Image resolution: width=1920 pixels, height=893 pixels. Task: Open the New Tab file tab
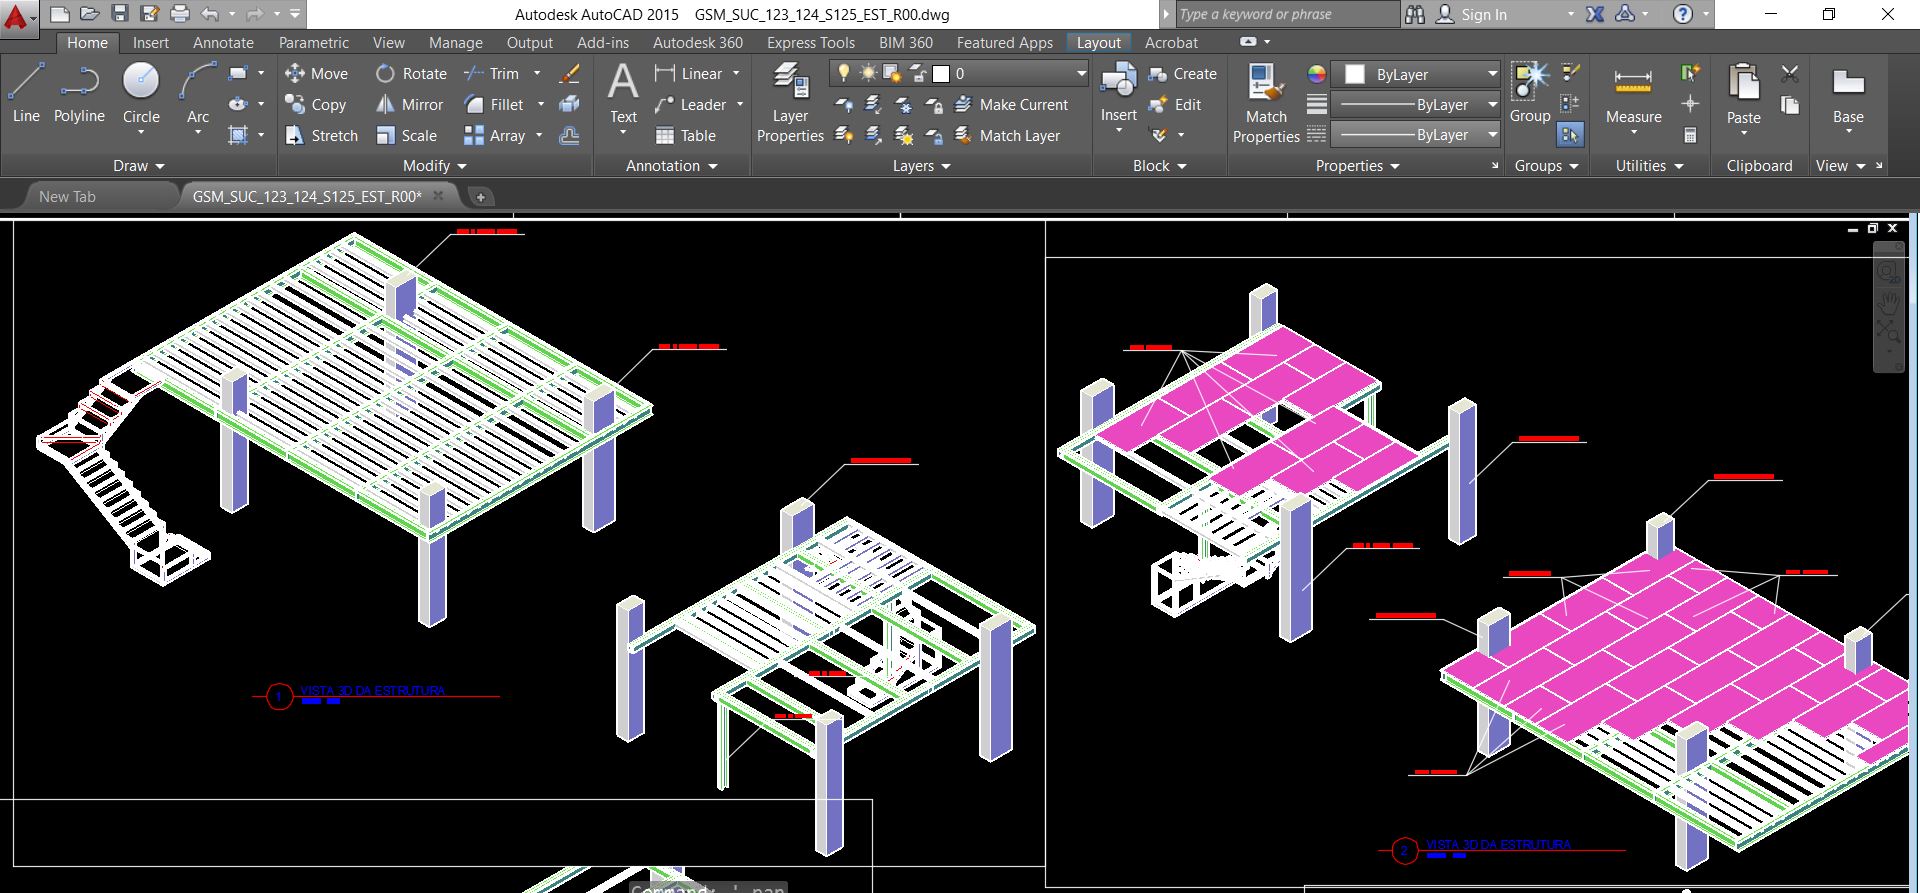(67, 197)
